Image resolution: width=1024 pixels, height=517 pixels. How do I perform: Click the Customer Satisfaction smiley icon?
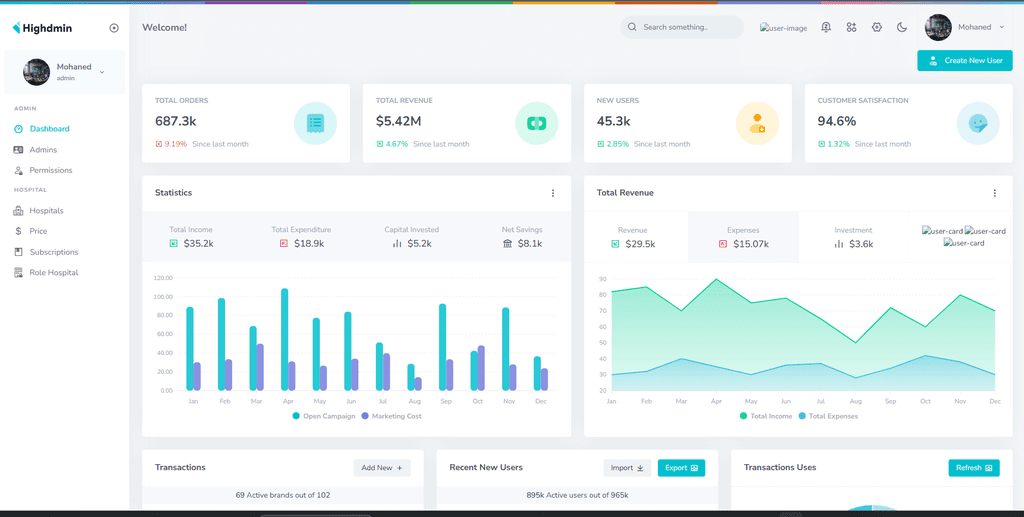click(978, 123)
